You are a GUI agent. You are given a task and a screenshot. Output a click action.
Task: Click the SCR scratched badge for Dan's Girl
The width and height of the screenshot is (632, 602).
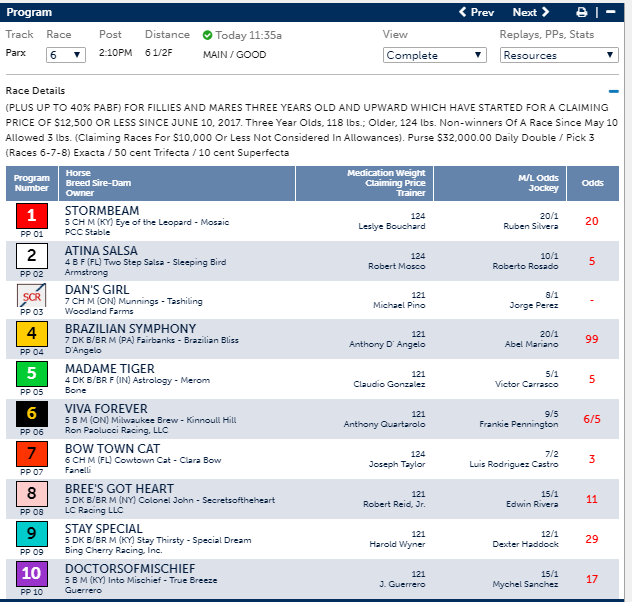tap(31, 296)
